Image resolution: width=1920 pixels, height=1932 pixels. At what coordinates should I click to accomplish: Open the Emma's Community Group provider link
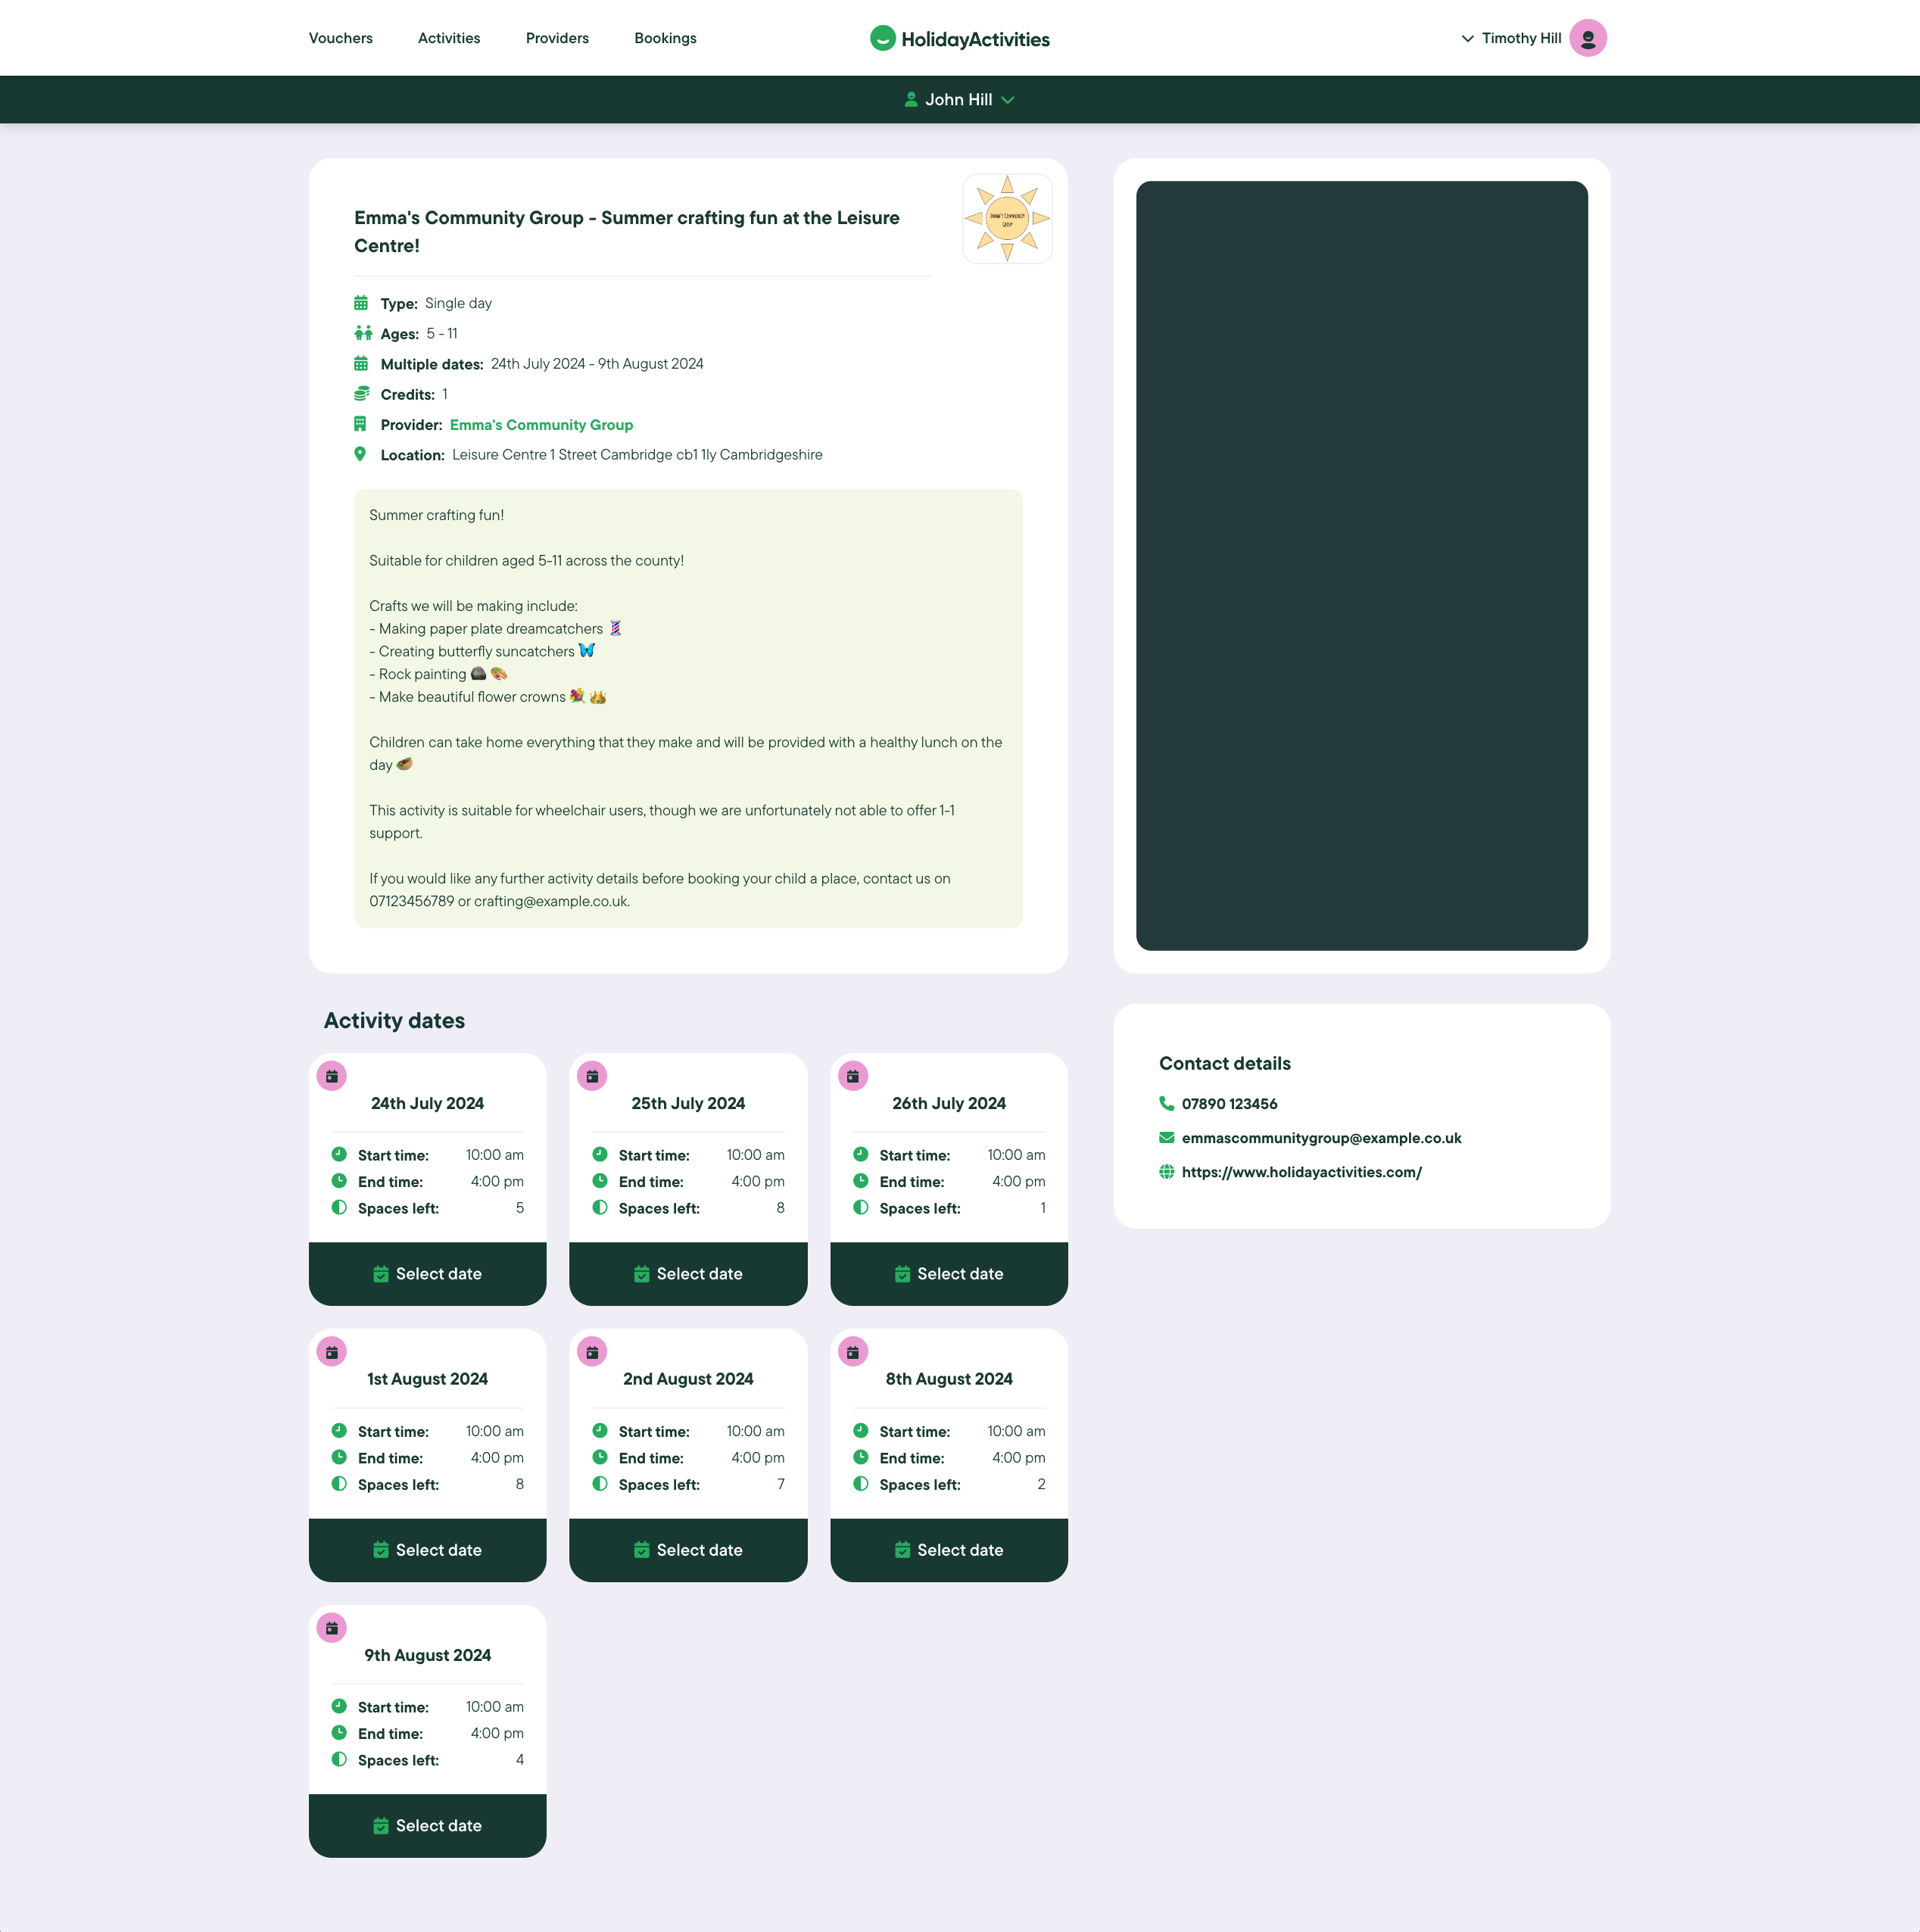[x=541, y=424]
